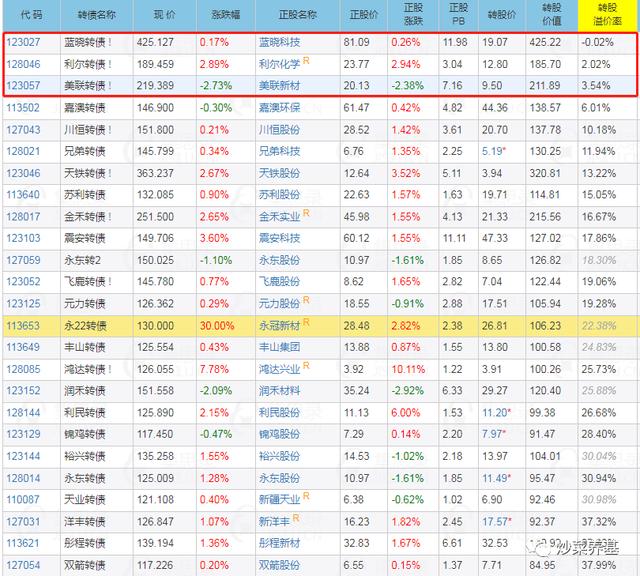
Task: Click conversion price 17.57 in 洋丰转债 row
Action: pos(495,522)
